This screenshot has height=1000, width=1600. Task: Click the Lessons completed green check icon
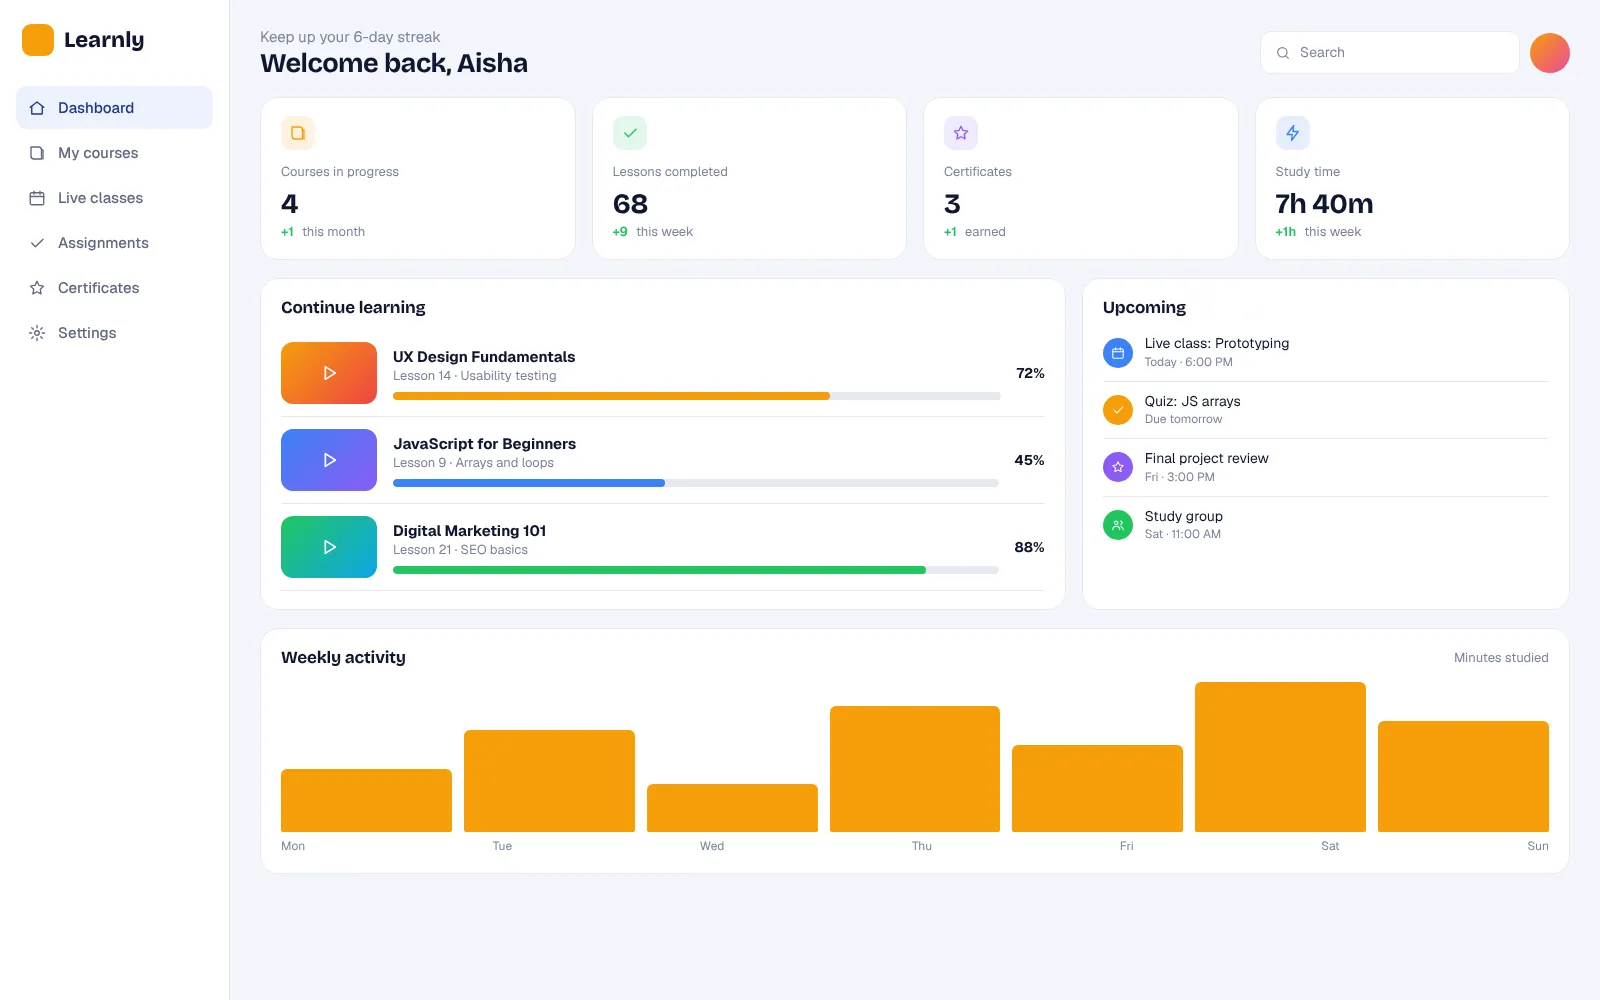(x=630, y=133)
